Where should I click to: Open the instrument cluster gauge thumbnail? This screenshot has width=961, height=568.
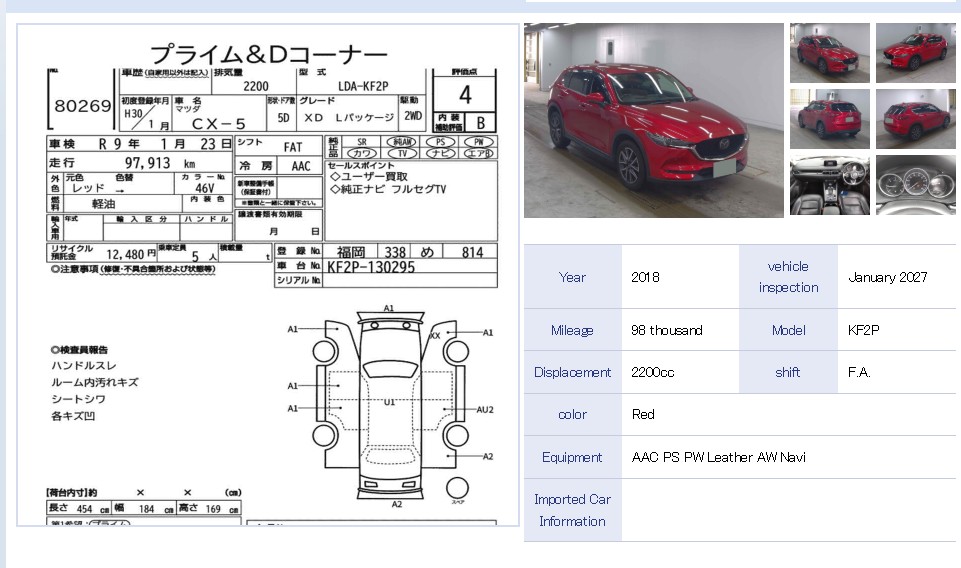(x=915, y=185)
